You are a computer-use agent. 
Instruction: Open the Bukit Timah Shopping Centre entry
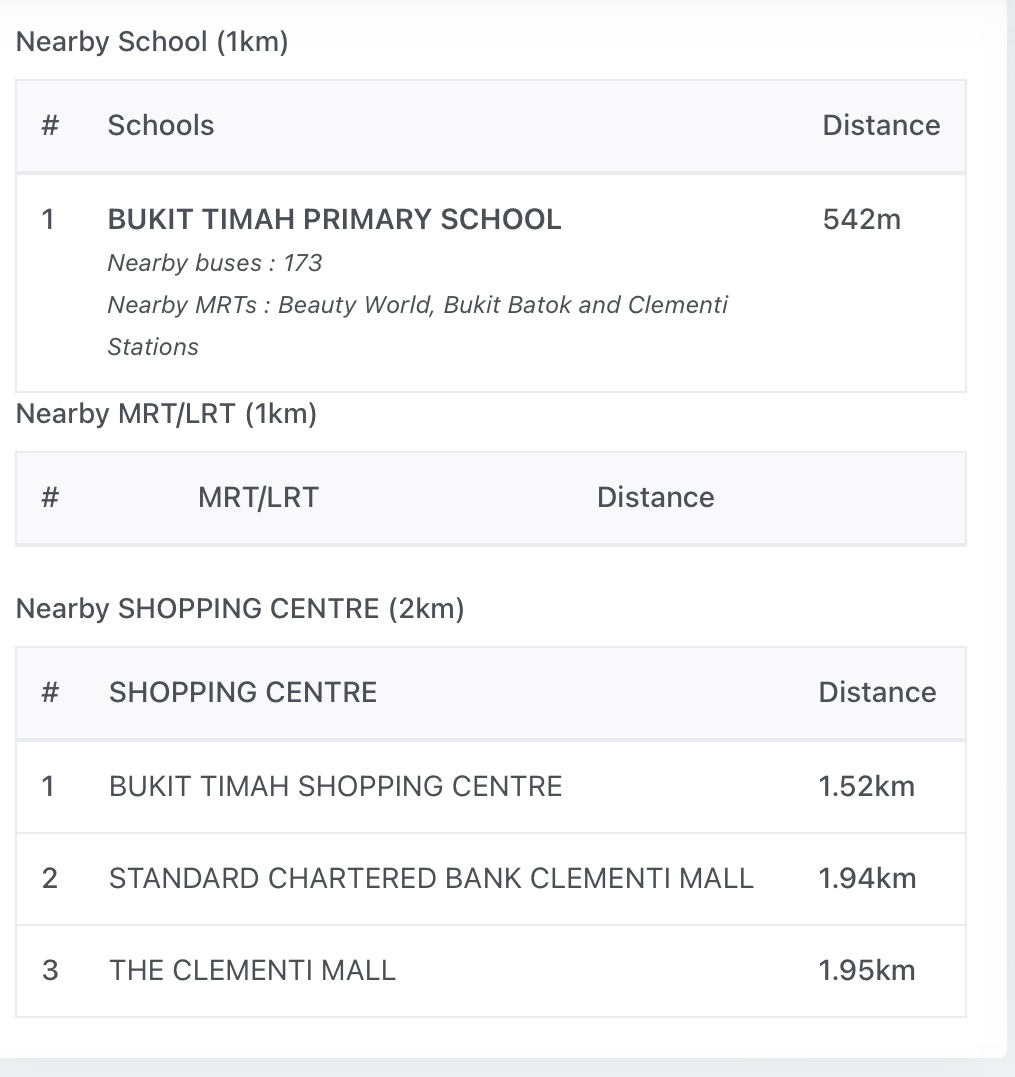pos(335,786)
